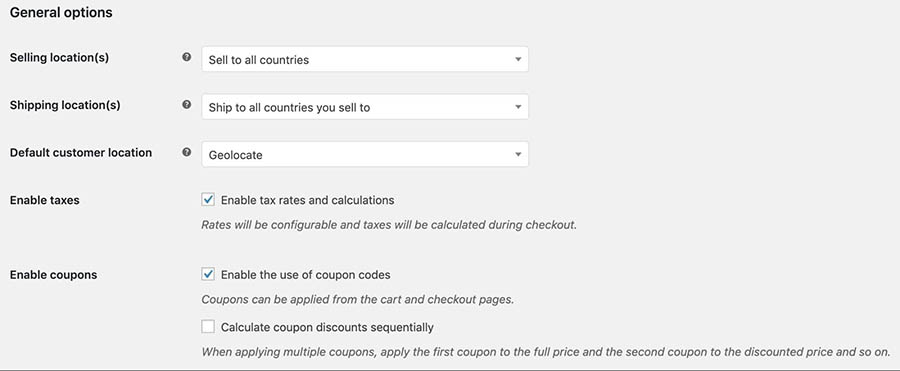
Task: Open the Geolocate dropdown
Action: pyautogui.click(x=365, y=154)
